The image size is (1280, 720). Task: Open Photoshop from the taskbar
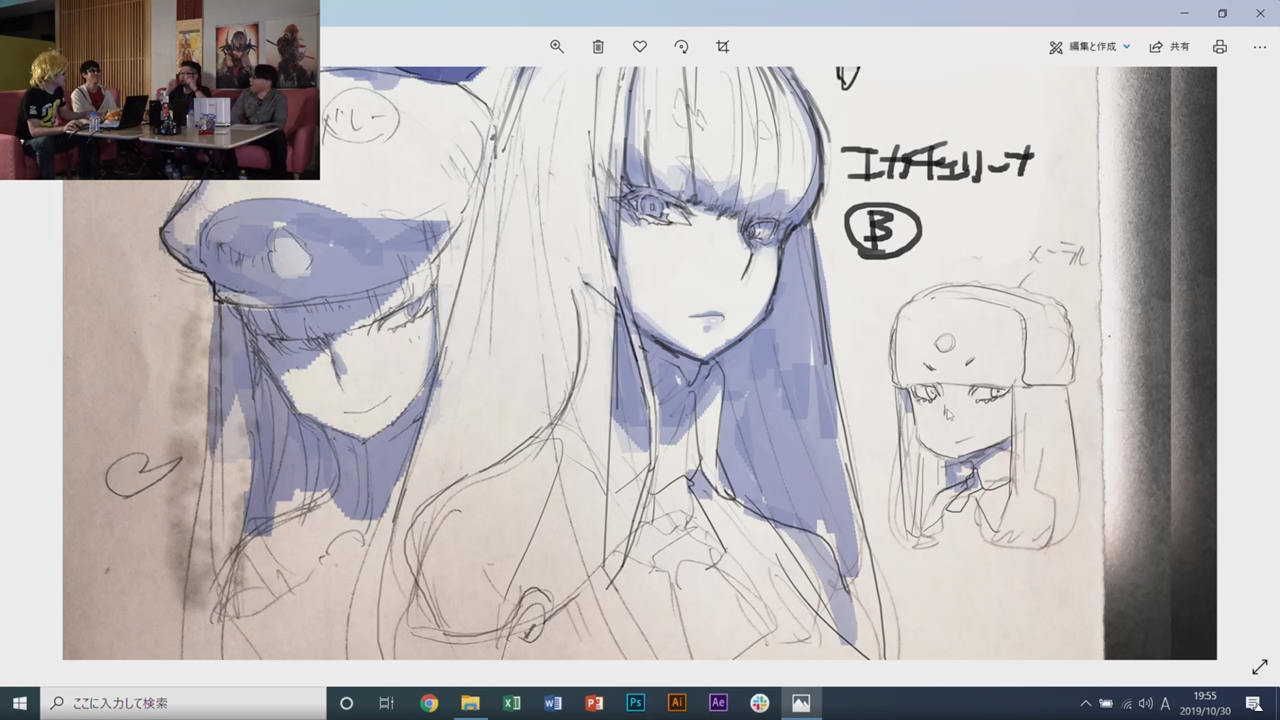tap(635, 703)
